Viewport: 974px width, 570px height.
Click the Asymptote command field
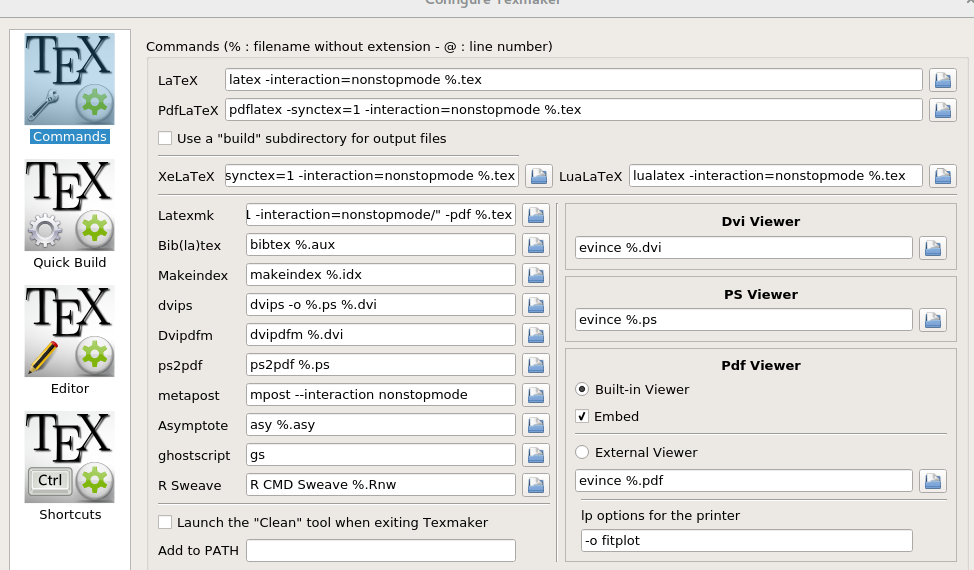point(381,425)
